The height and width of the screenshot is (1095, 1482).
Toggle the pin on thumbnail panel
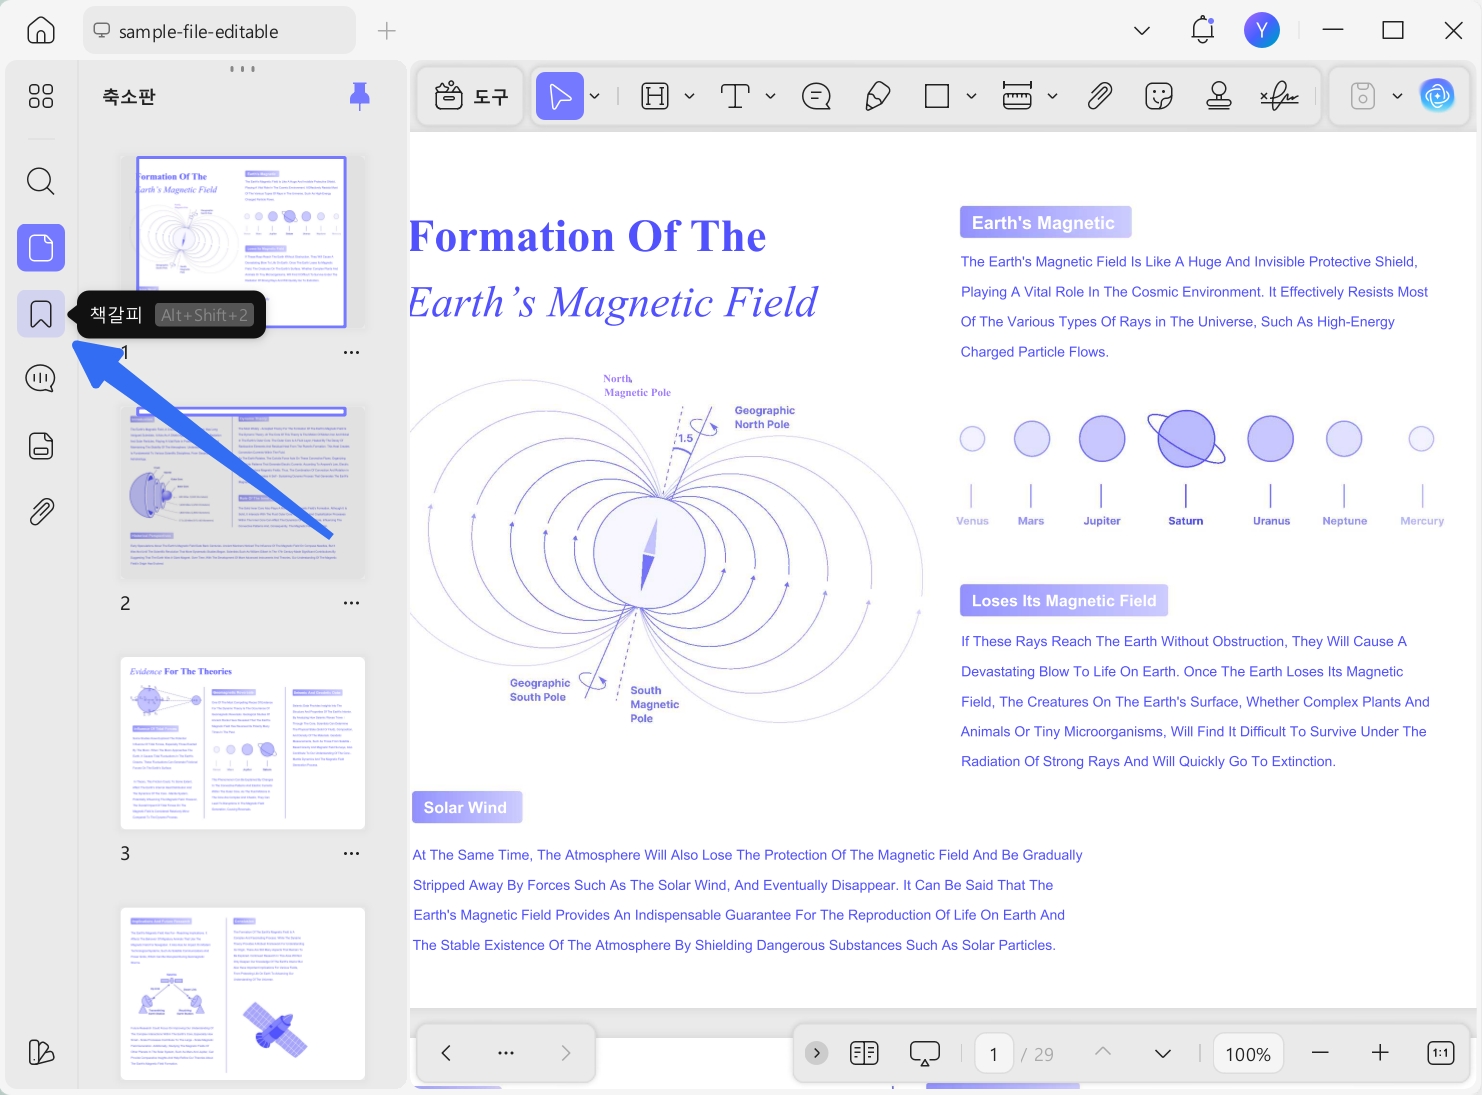[x=360, y=96]
